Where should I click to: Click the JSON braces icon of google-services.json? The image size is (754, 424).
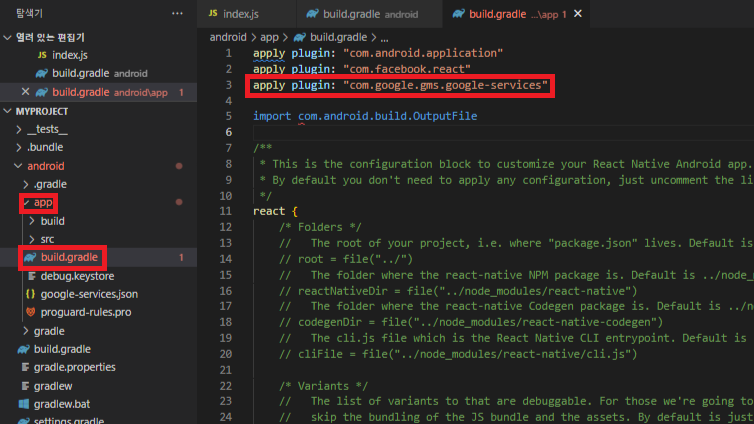click(30, 294)
